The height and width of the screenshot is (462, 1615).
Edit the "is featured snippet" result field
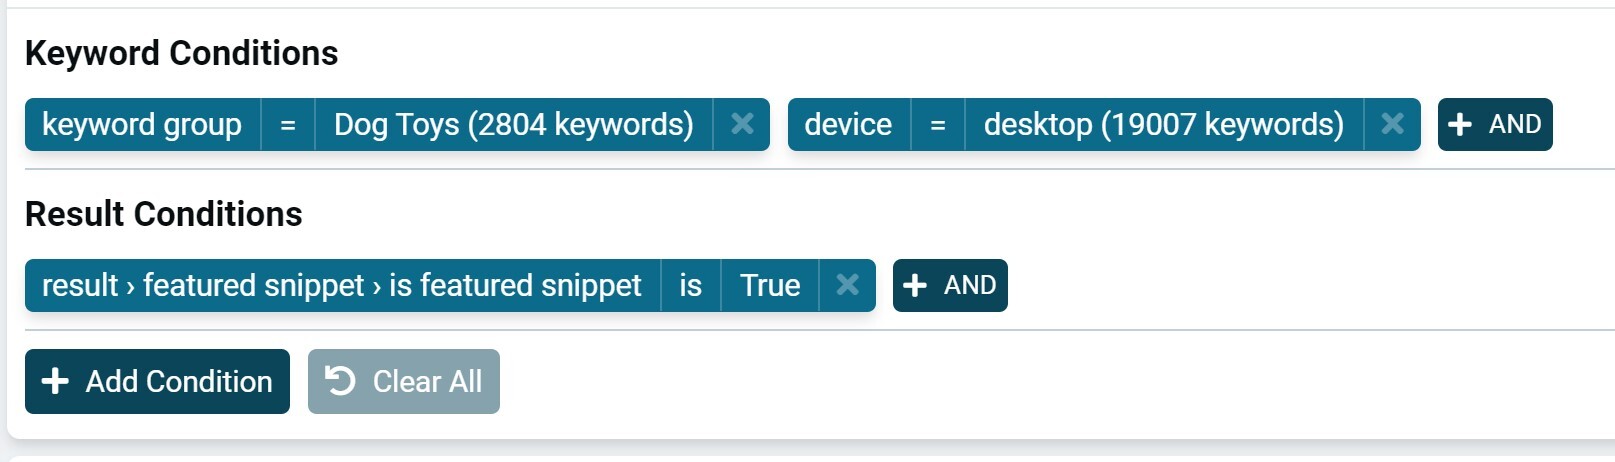(x=341, y=285)
